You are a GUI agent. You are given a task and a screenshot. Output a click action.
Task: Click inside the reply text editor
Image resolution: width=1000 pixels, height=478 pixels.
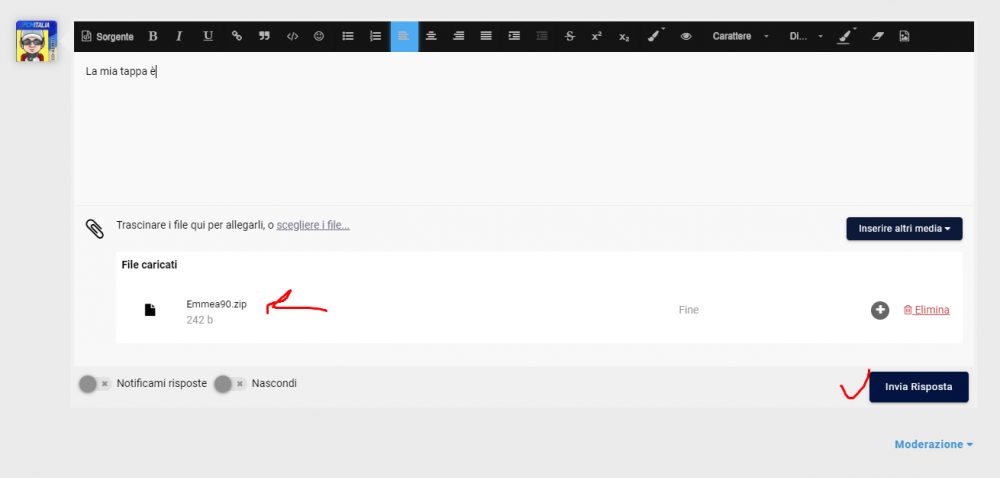(524, 128)
